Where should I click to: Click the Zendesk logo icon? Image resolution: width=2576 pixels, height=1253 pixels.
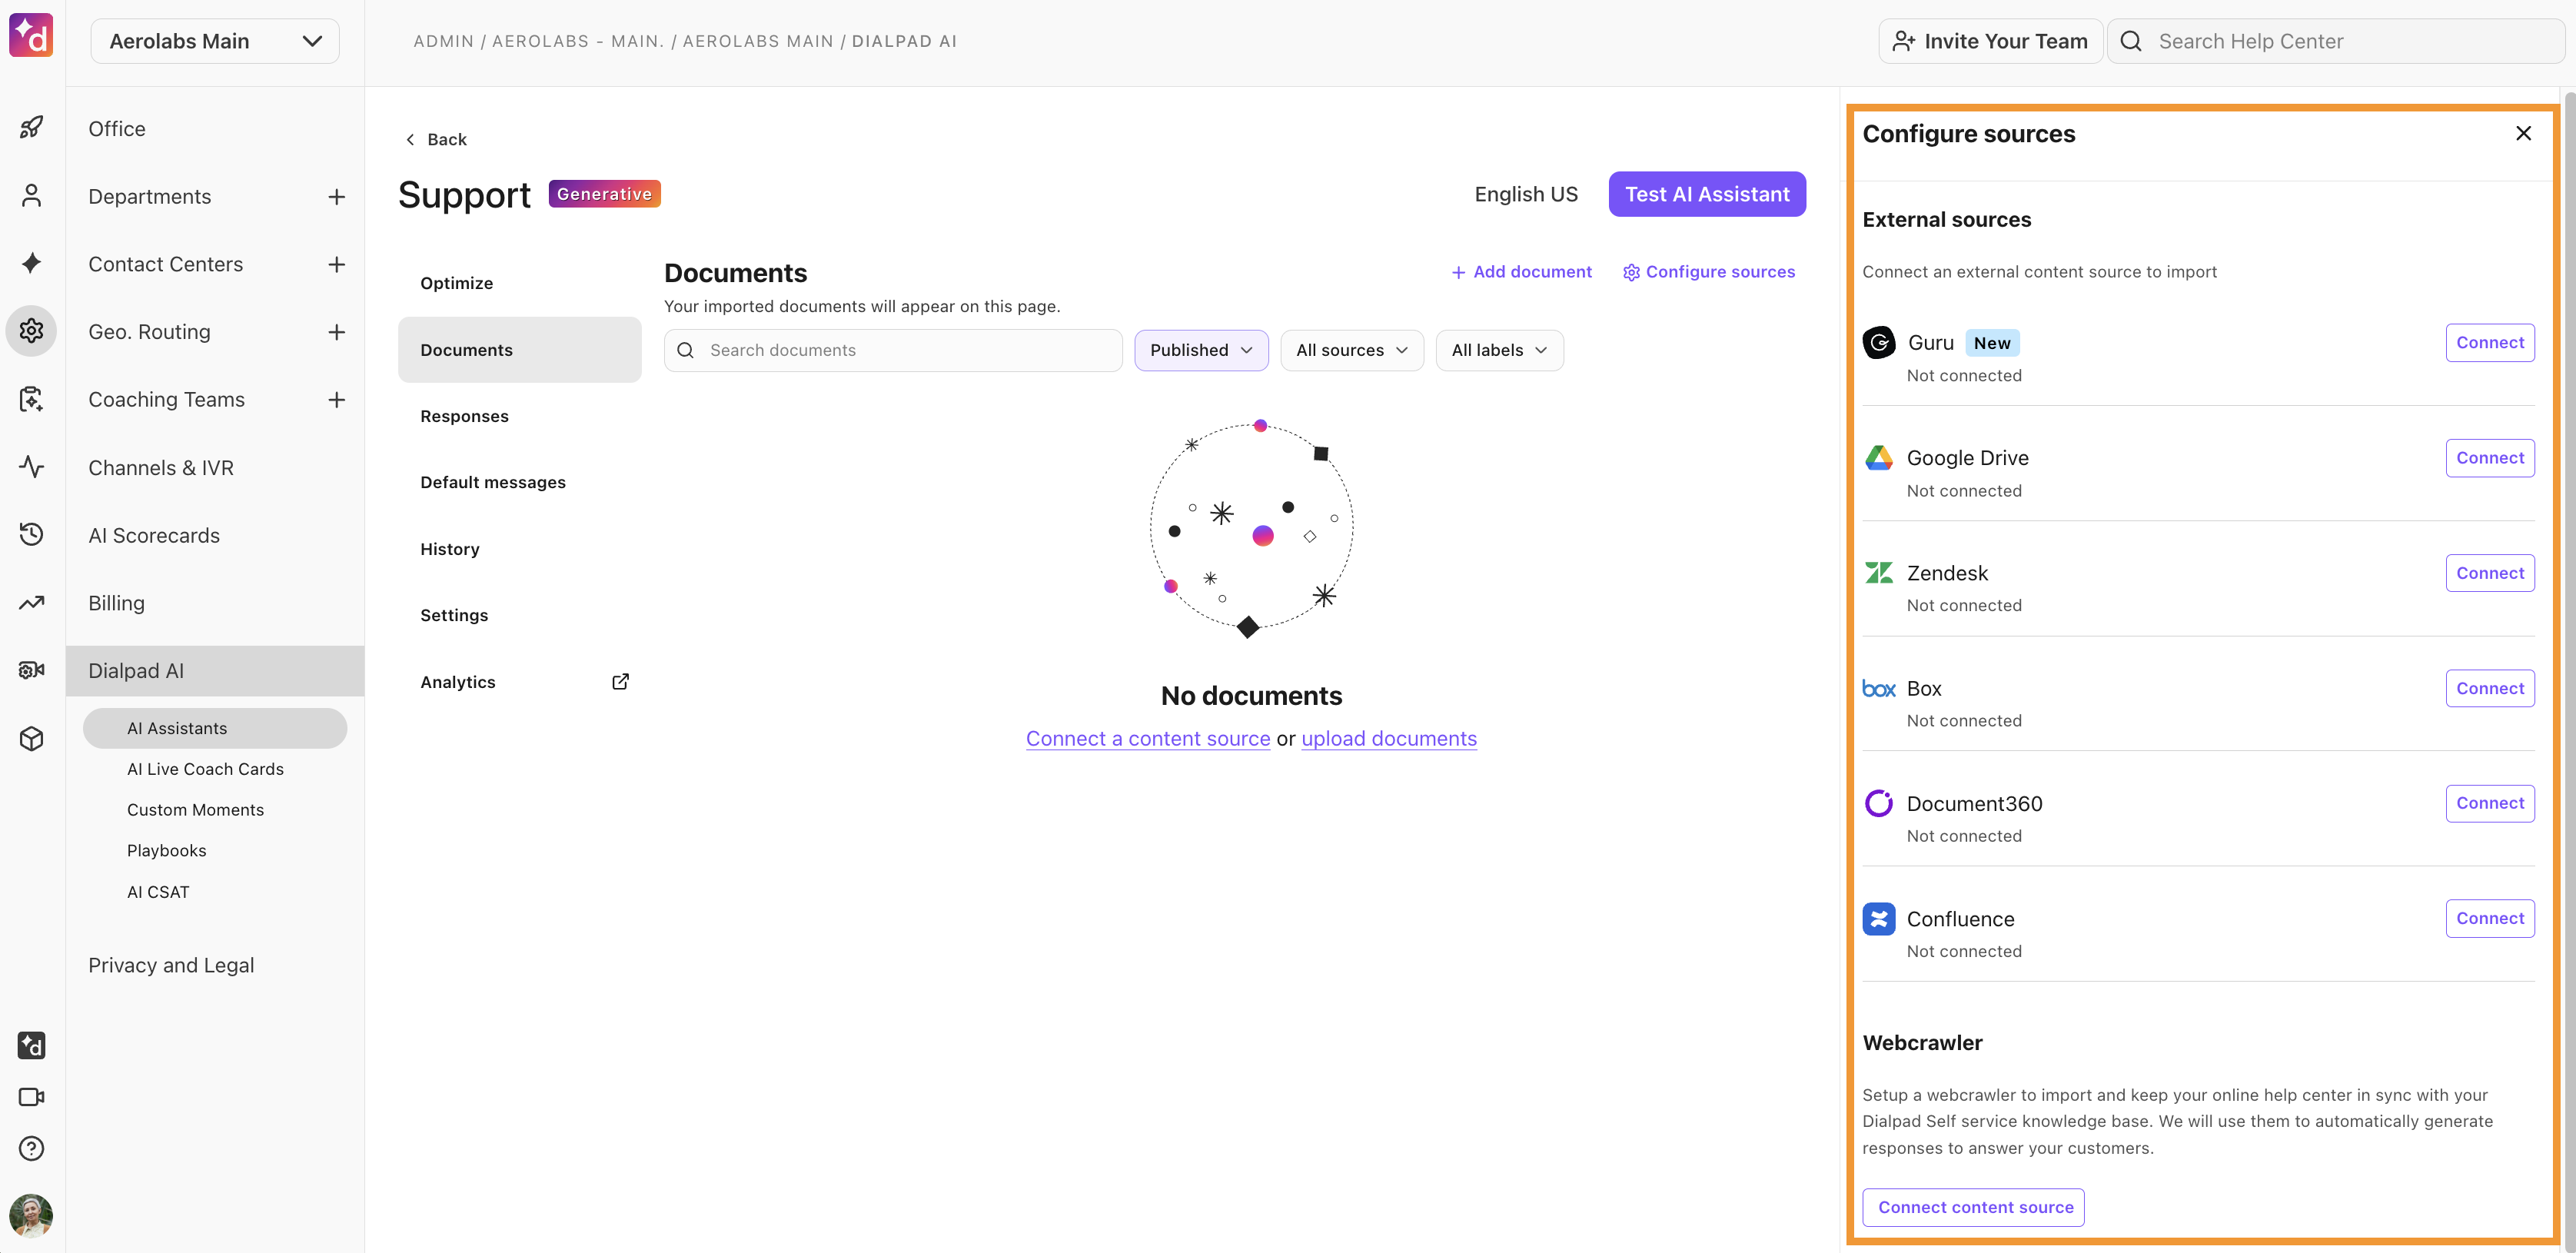click(1879, 573)
